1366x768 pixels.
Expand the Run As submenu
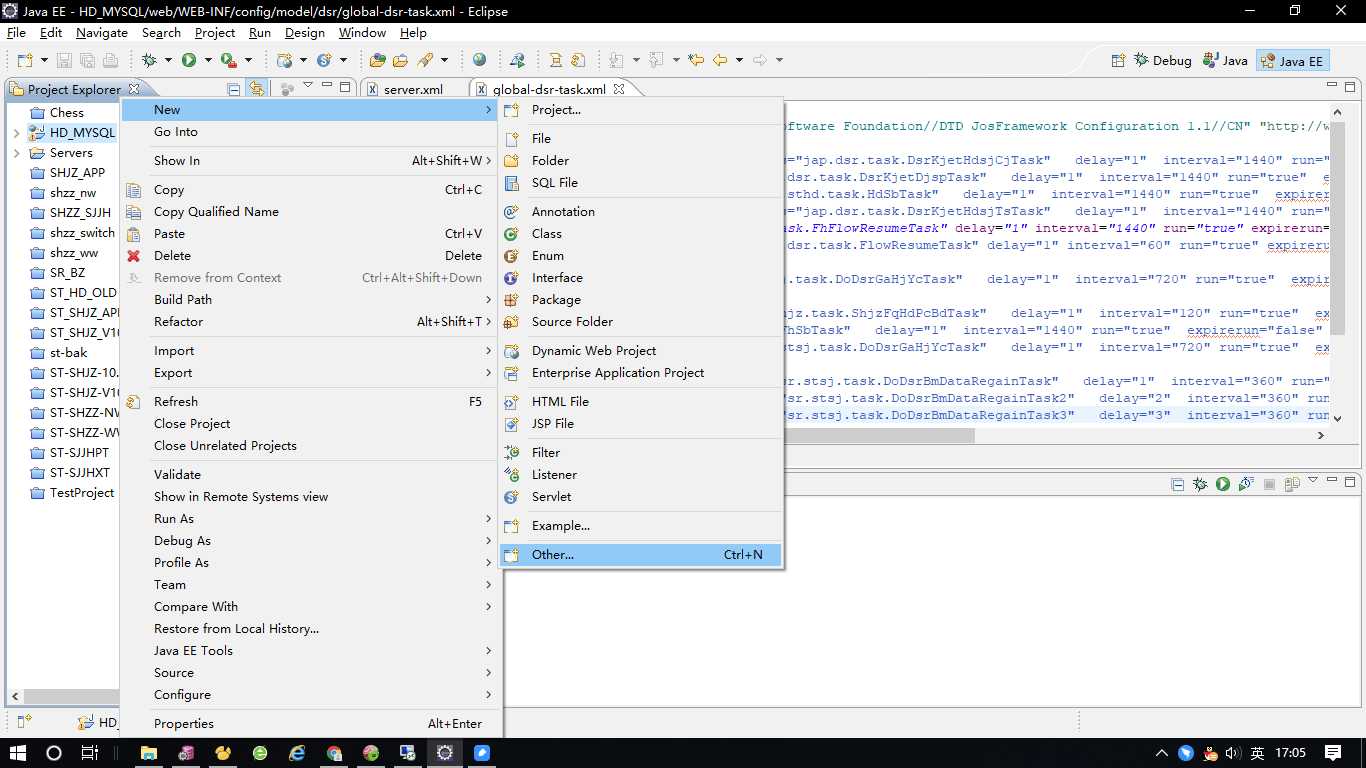[310, 518]
